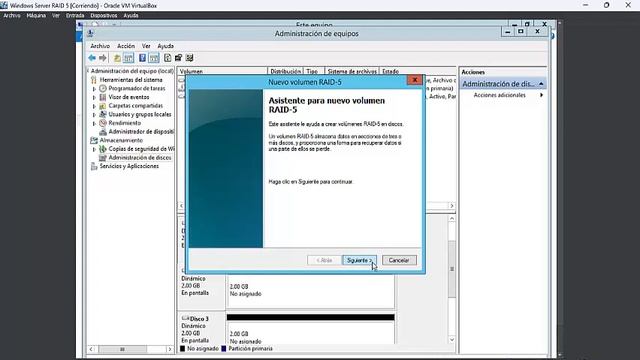The width and height of the screenshot is (640, 360).
Task: Click the Disco 3 label
Action: 199,318
